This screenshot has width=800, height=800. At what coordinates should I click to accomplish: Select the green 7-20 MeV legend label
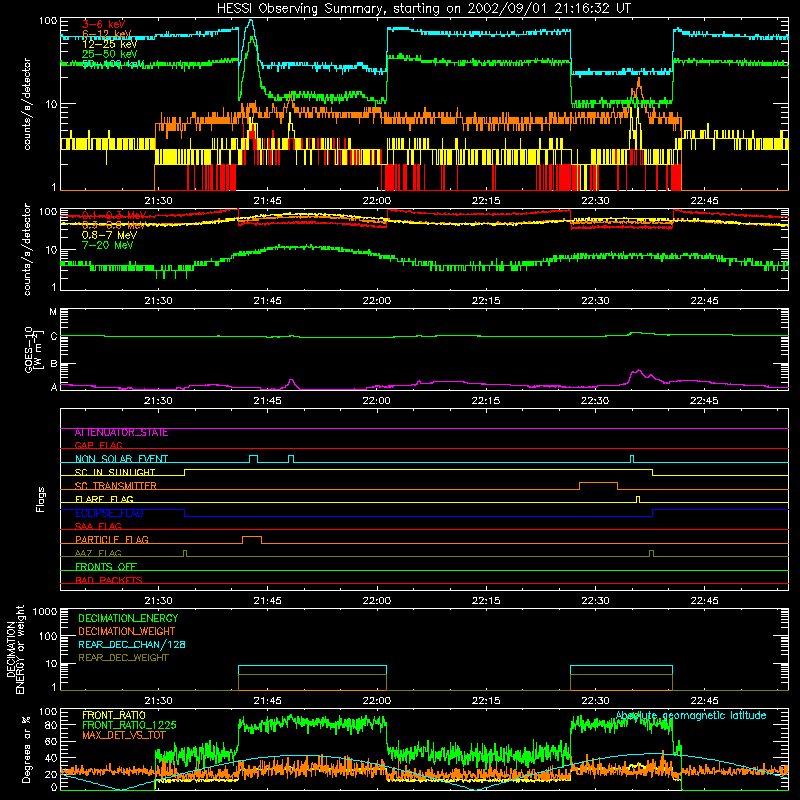tap(107, 245)
